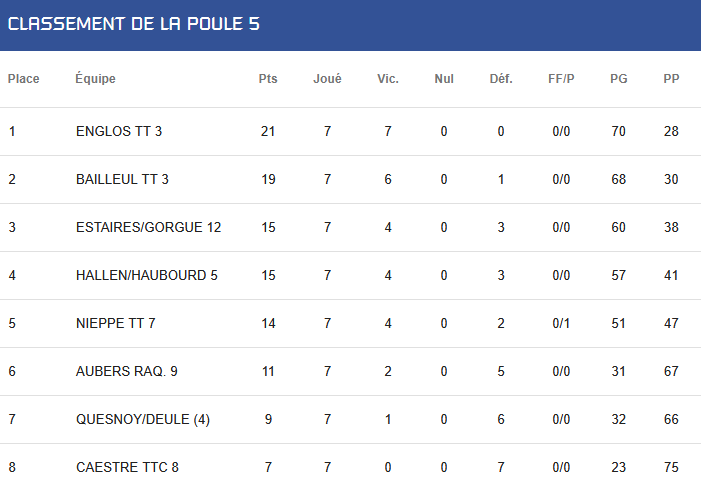701x492 pixels.
Task: Click the Pts column header
Action: coord(268,79)
